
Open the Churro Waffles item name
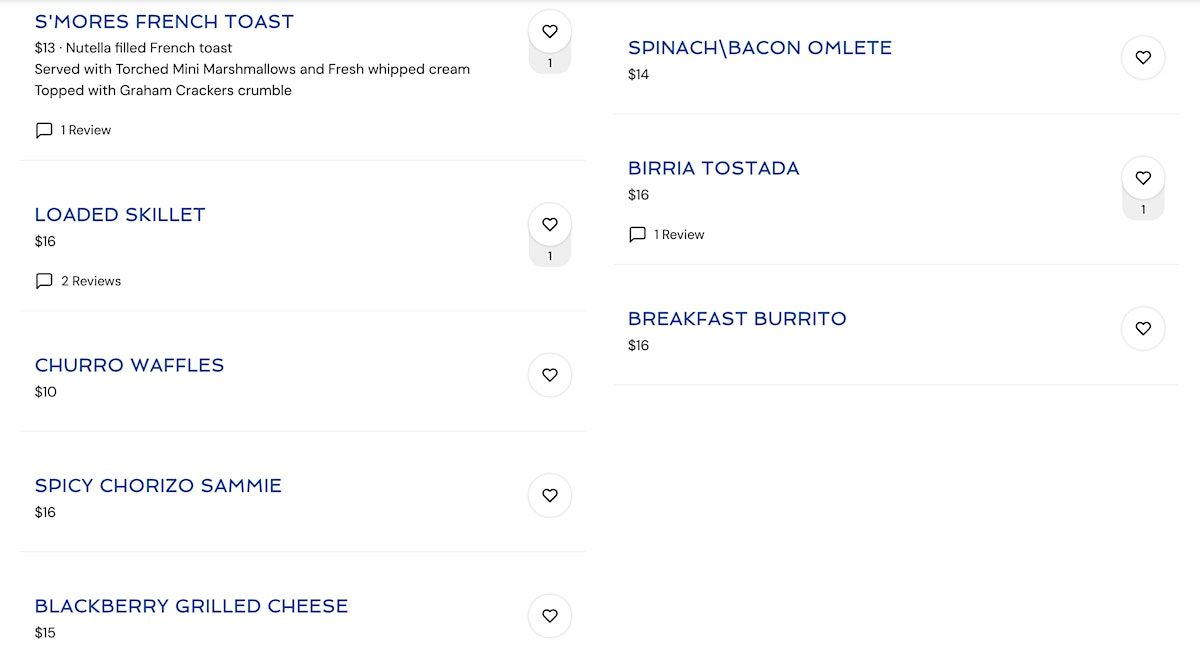[129, 365]
